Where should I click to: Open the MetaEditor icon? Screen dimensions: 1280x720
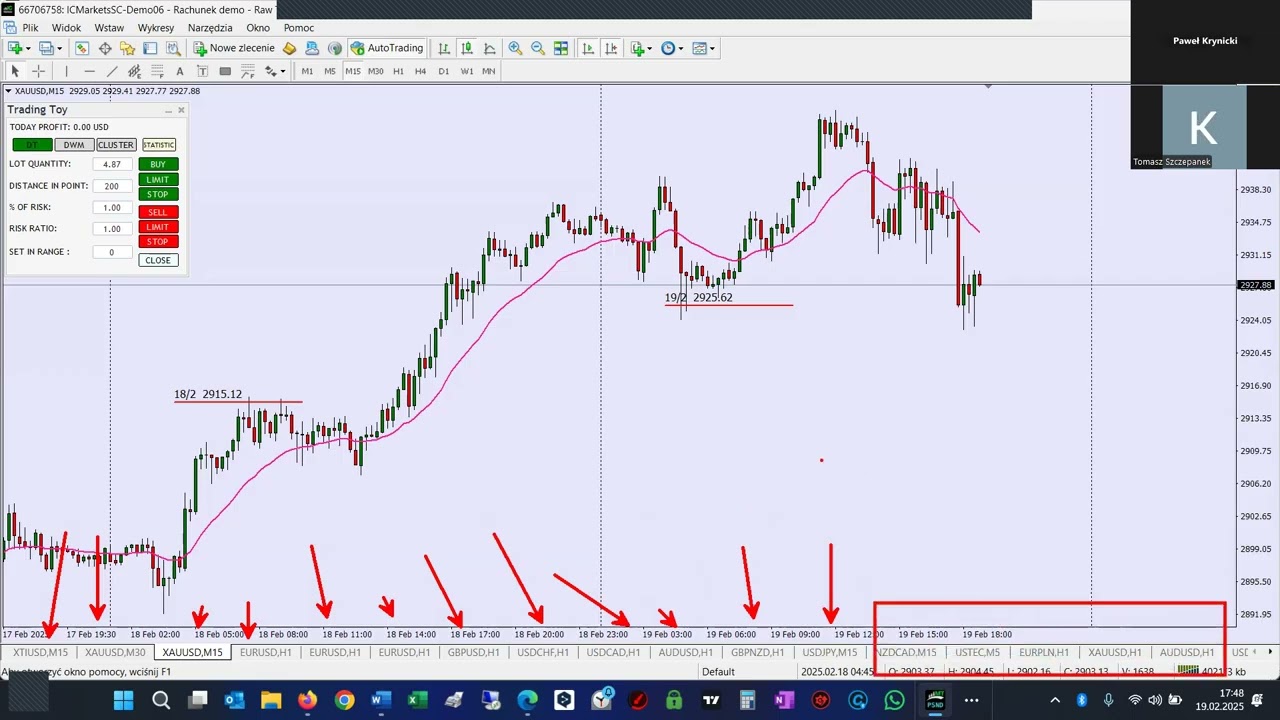pos(290,48)
